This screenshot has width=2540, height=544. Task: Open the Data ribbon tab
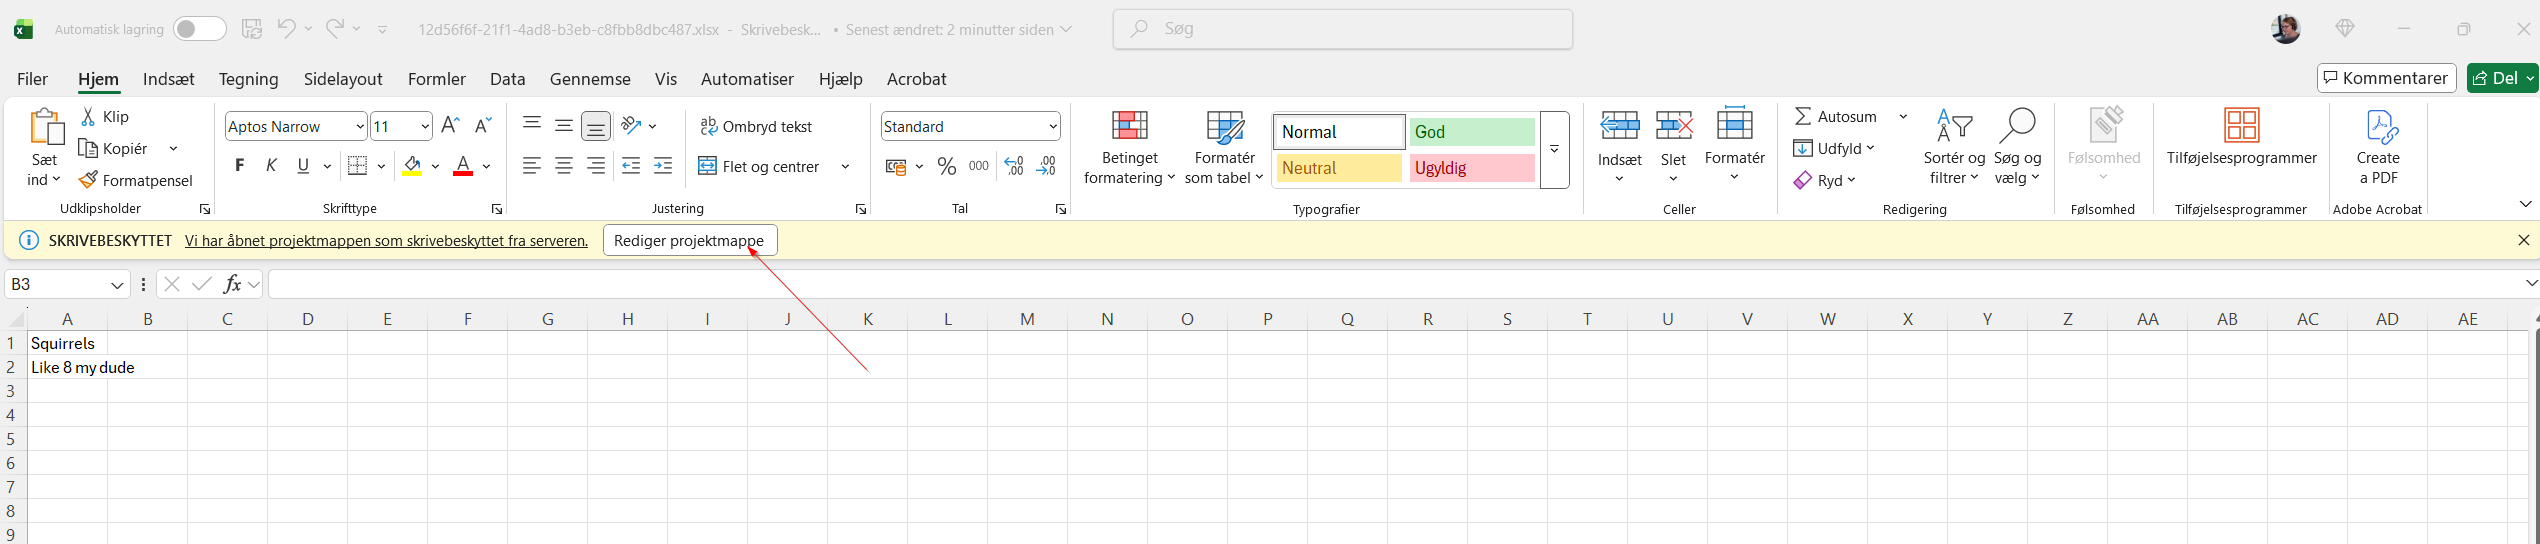pyautogui.click(x=508, y=79)
